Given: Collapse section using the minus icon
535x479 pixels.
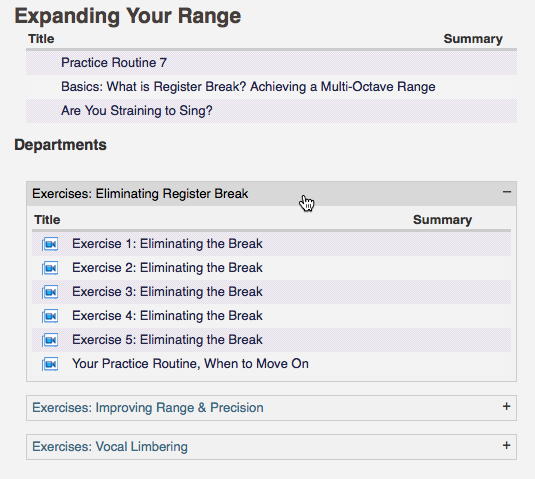Looking at the screenshot, I should pos(507,192).
